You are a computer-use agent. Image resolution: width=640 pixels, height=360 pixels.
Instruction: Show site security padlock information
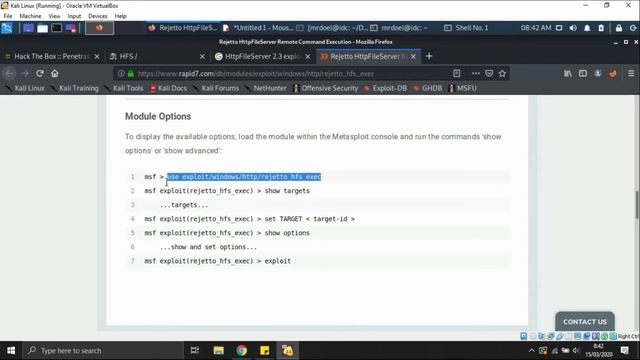click(x=131, y=73)
